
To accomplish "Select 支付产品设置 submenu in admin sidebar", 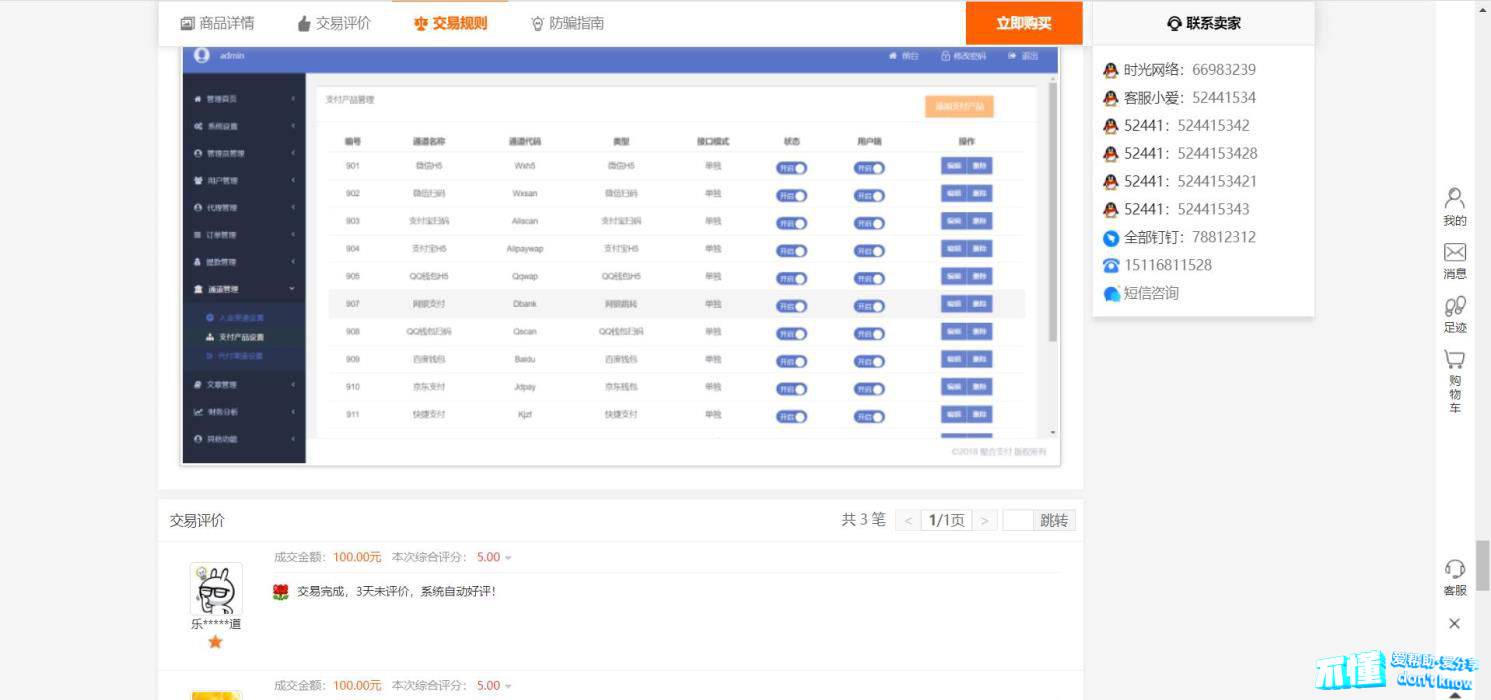I will (243, 337).
